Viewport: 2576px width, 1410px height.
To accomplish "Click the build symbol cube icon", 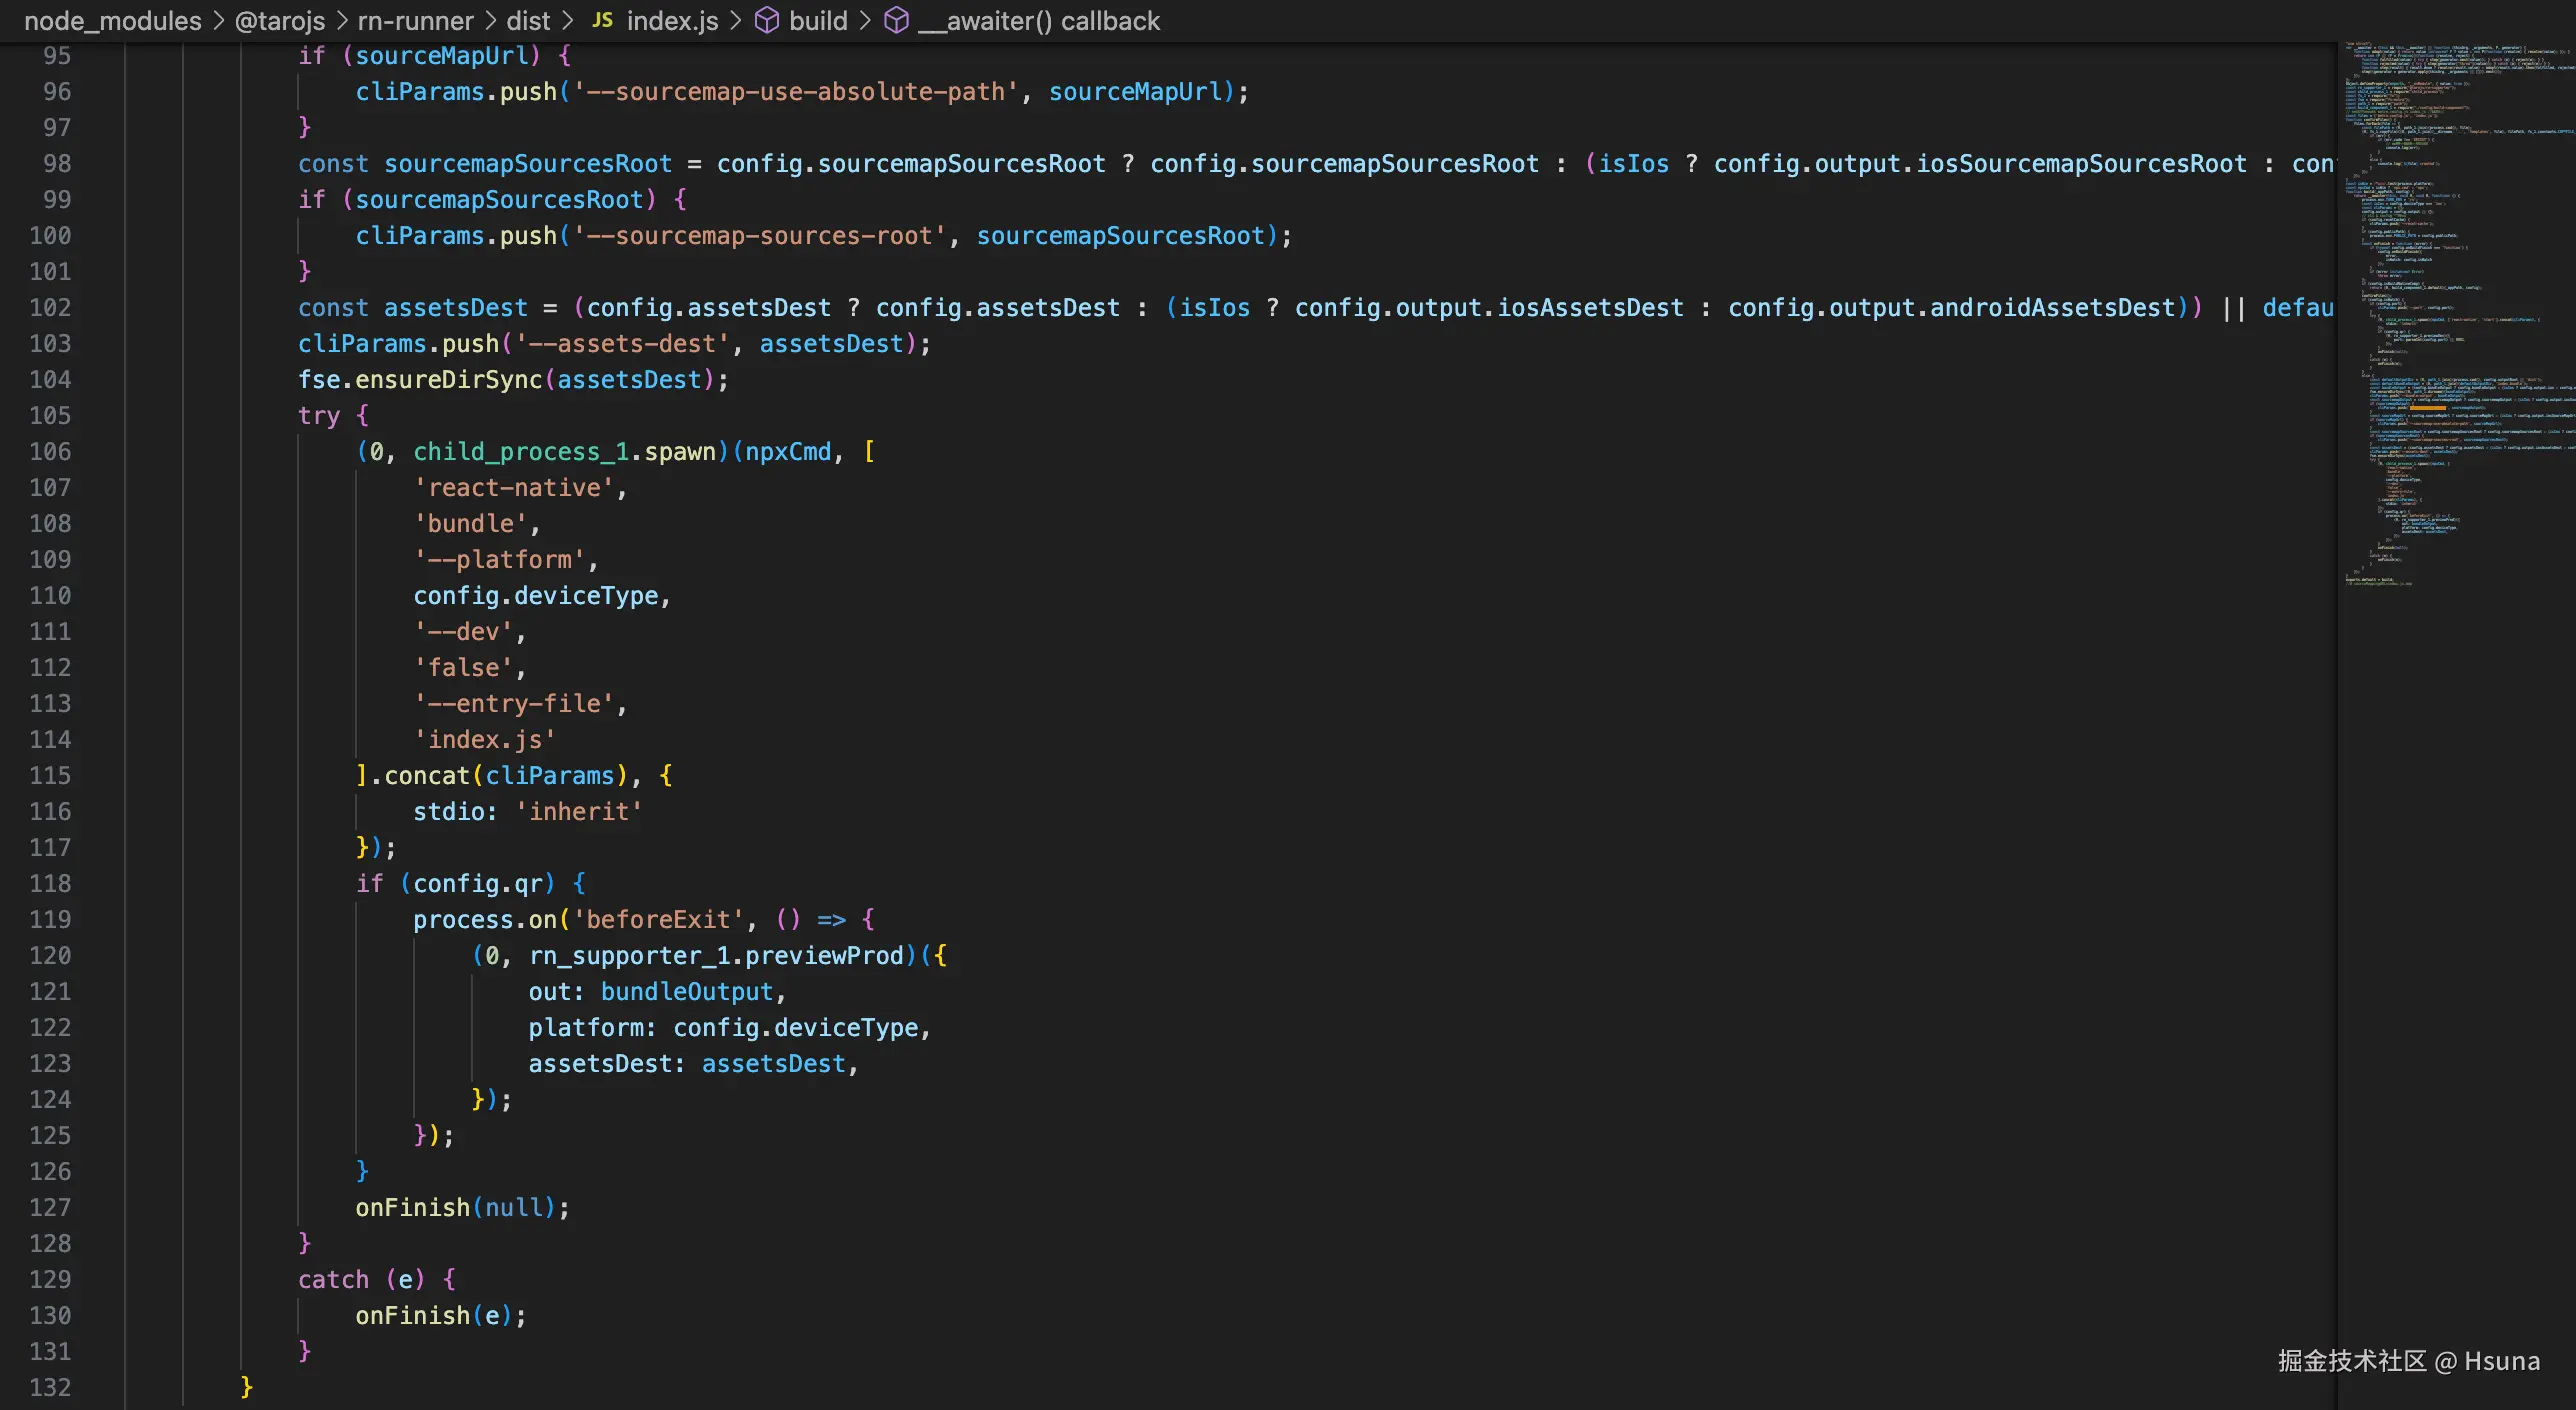I will point(766,20).
